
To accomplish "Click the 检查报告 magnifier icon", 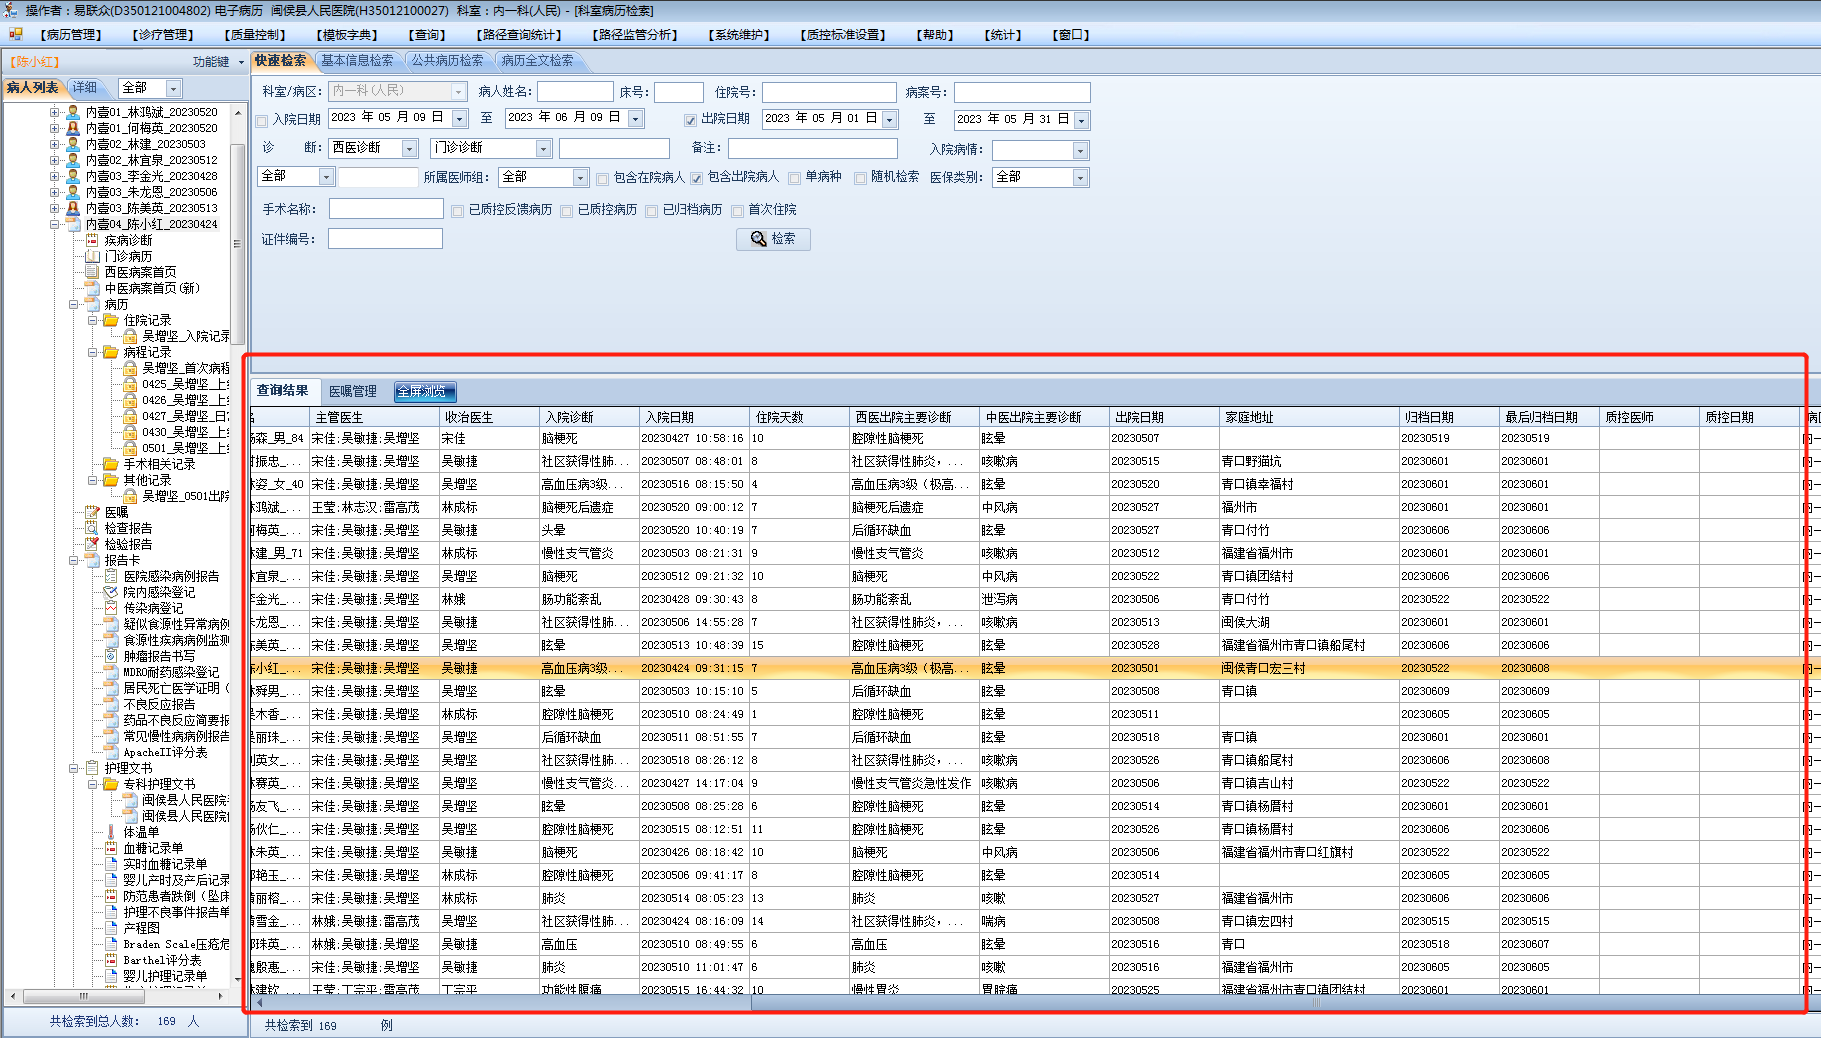I will [92, 528].
